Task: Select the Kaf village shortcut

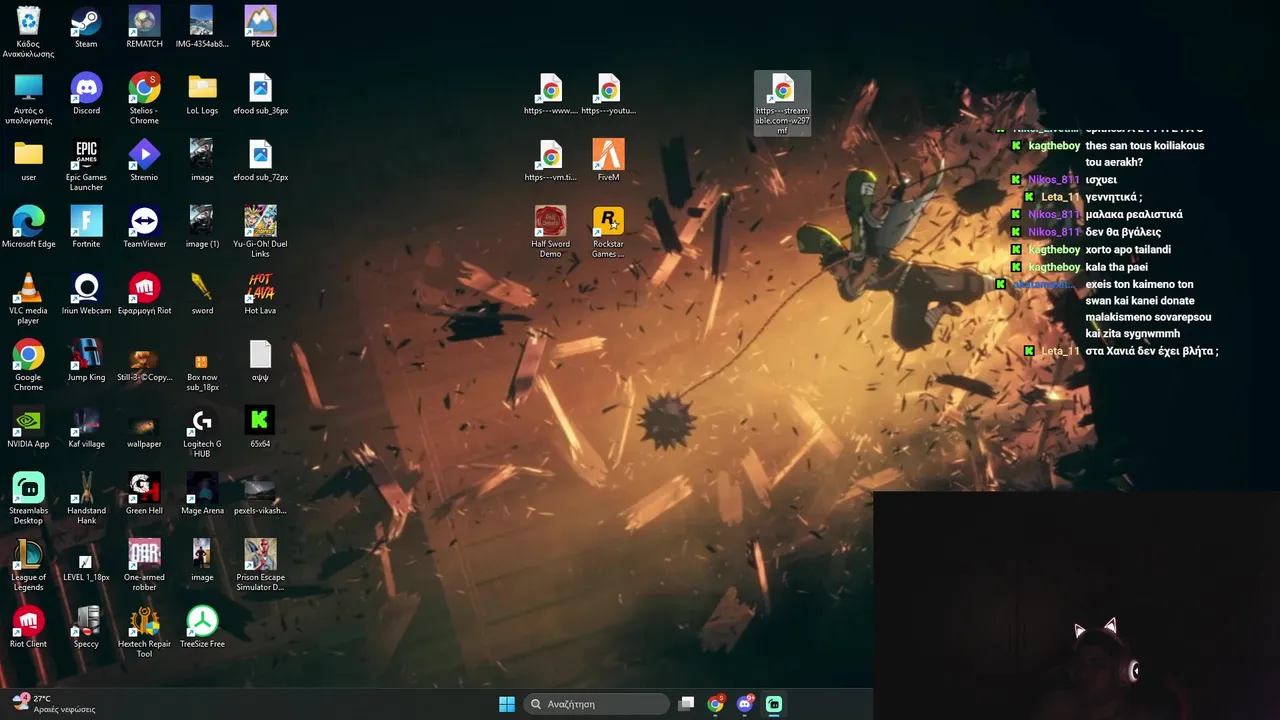Action: click(x=86, y=428)
